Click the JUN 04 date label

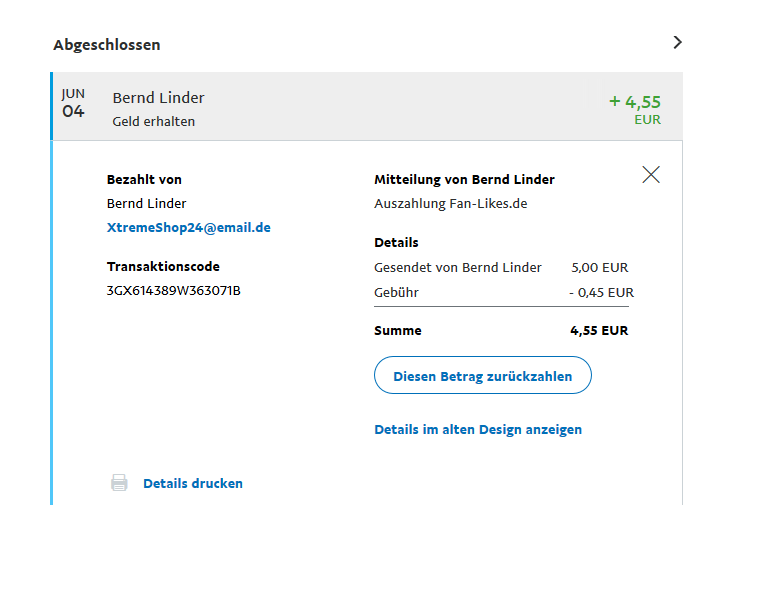(73, 104)
